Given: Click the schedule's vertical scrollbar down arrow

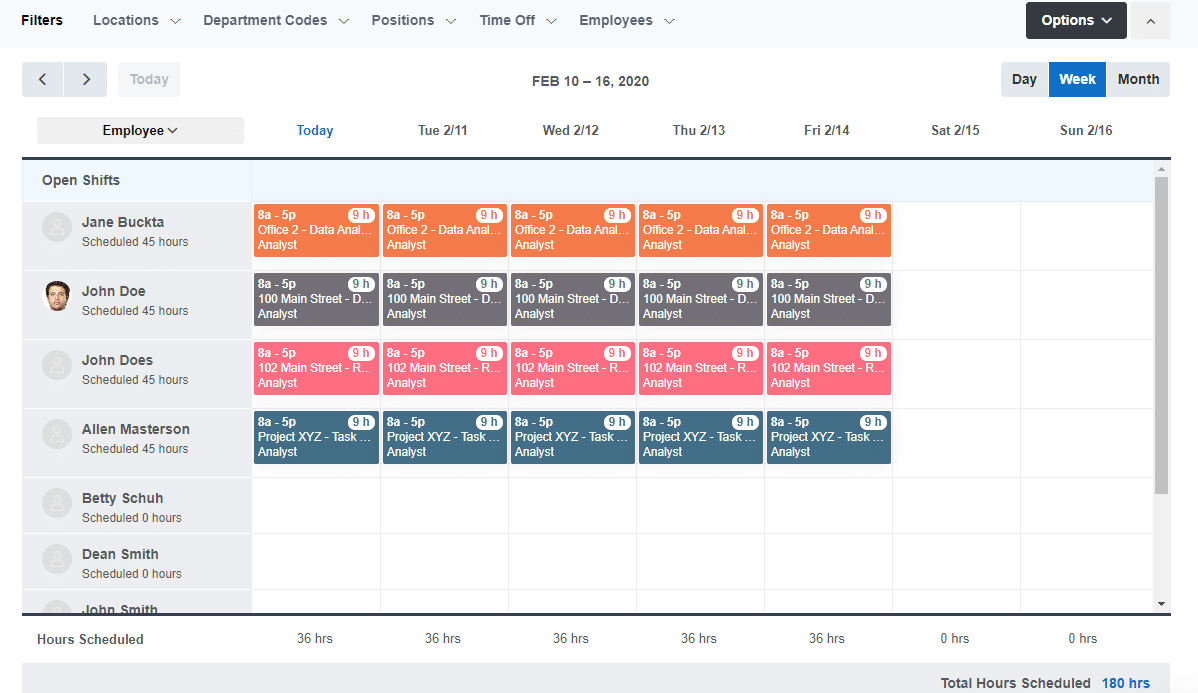Looking at the screenshot, I should point(1161,604).
